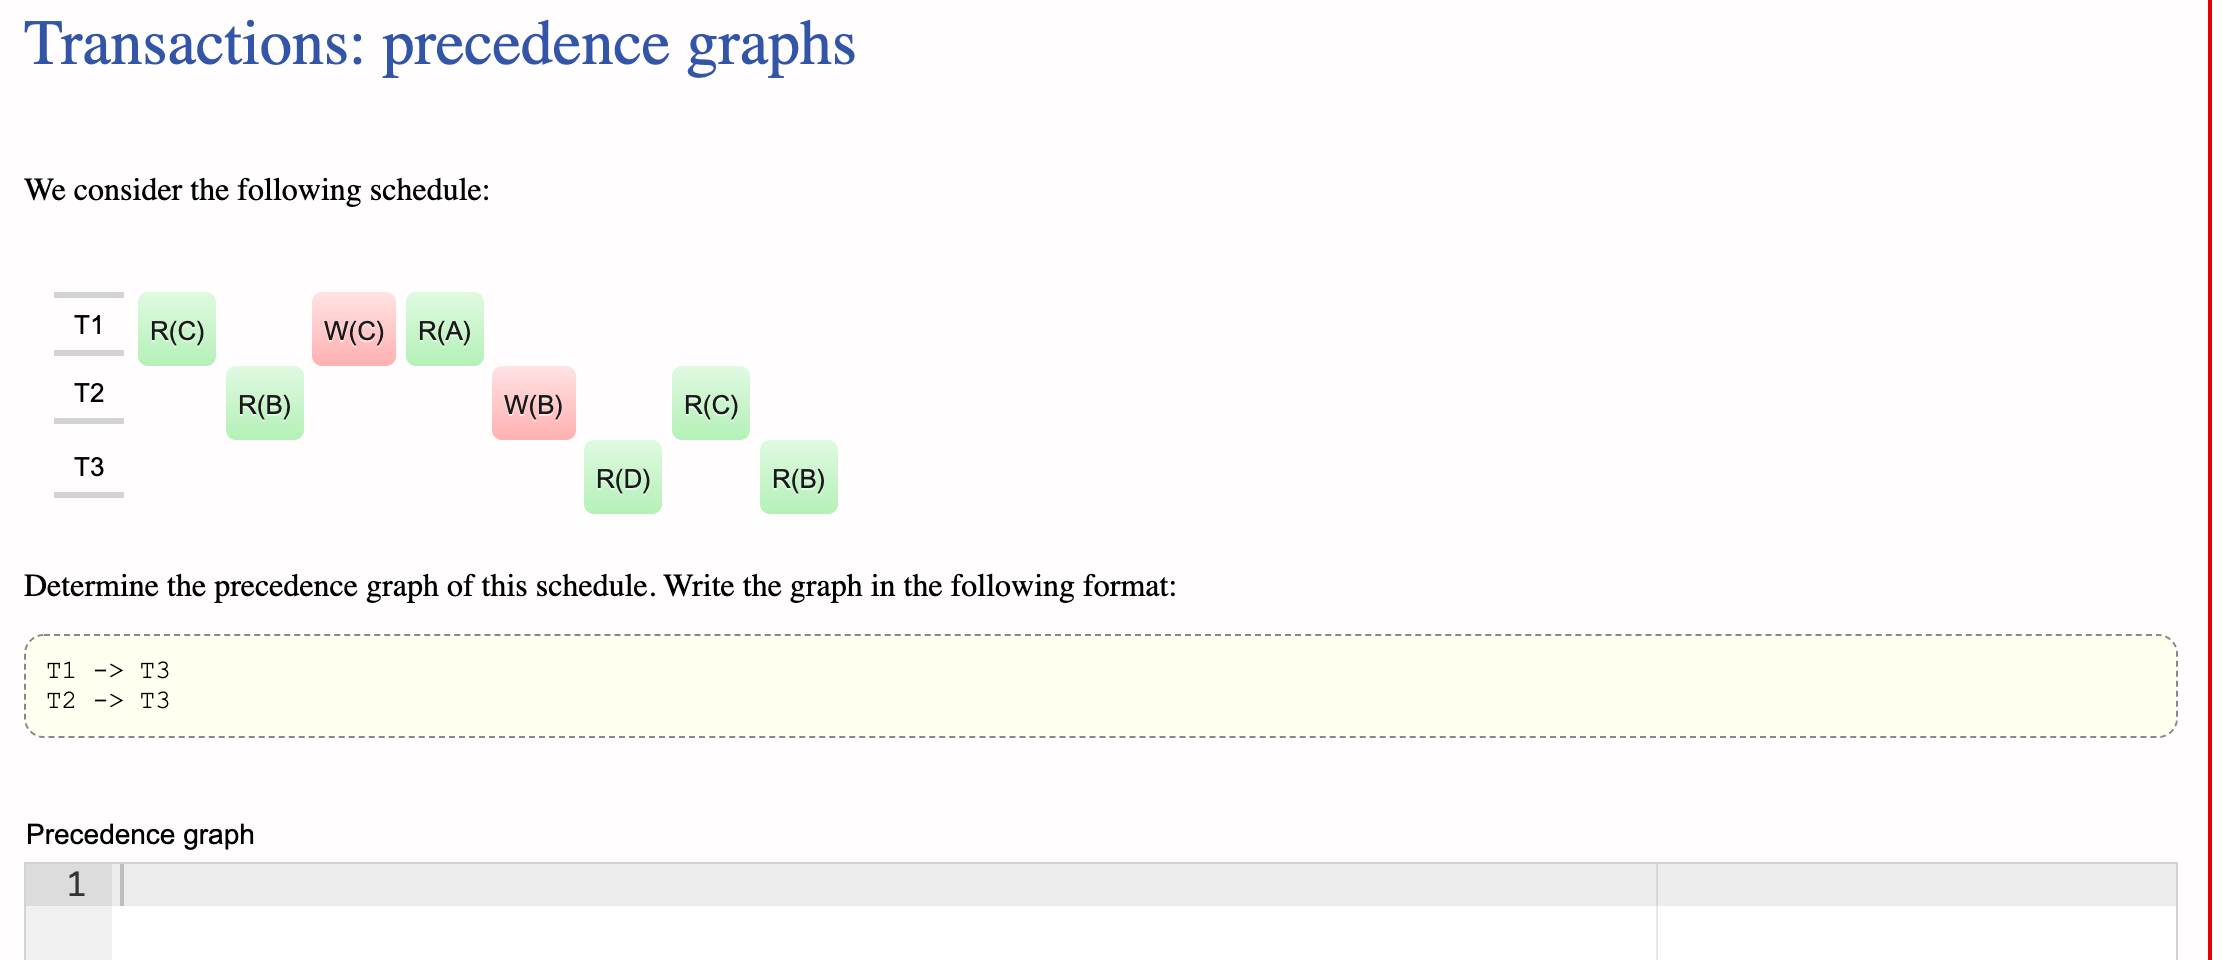Click the dashed format example box
This screenshot has width=2236, height=960.
[1100, 686]
